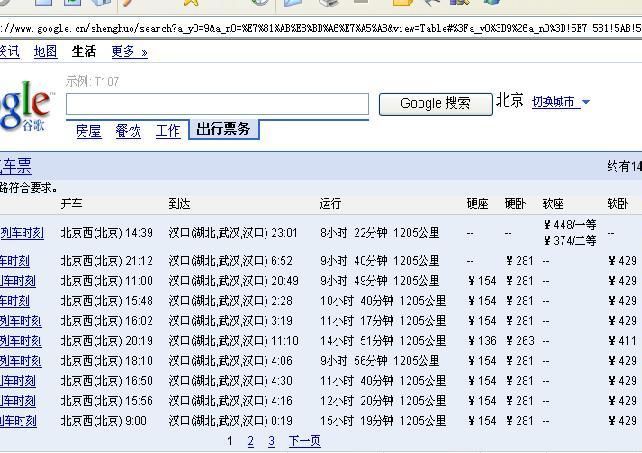Click the 下一页 next page link
The image size is (642, 453).
tap(305, 441)
